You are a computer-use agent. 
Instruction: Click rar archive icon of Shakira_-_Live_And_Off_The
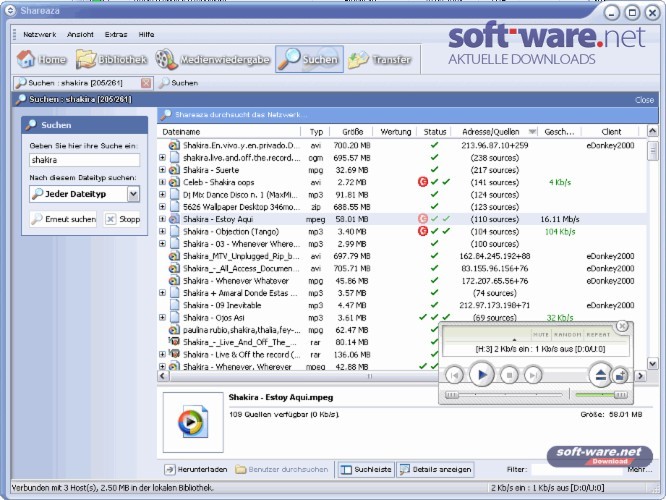(x=174, y=342)
